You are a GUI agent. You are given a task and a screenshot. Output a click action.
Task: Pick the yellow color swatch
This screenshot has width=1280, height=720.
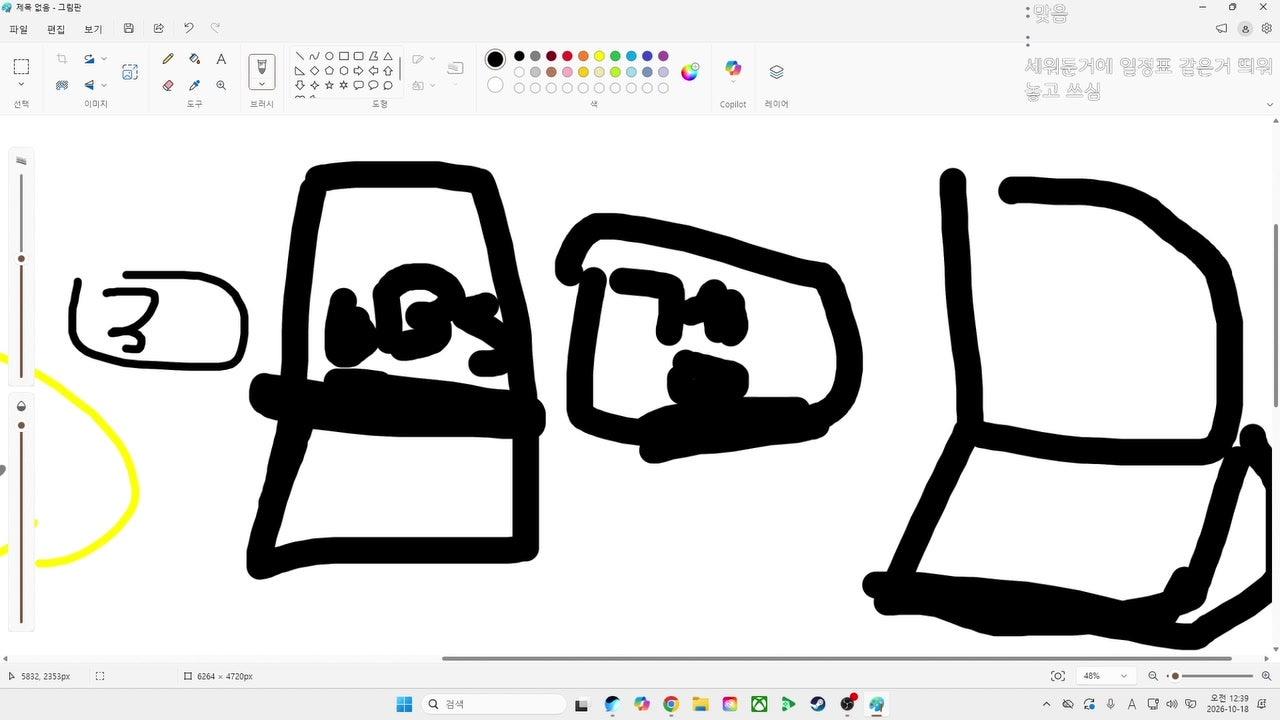click(599, 56)
